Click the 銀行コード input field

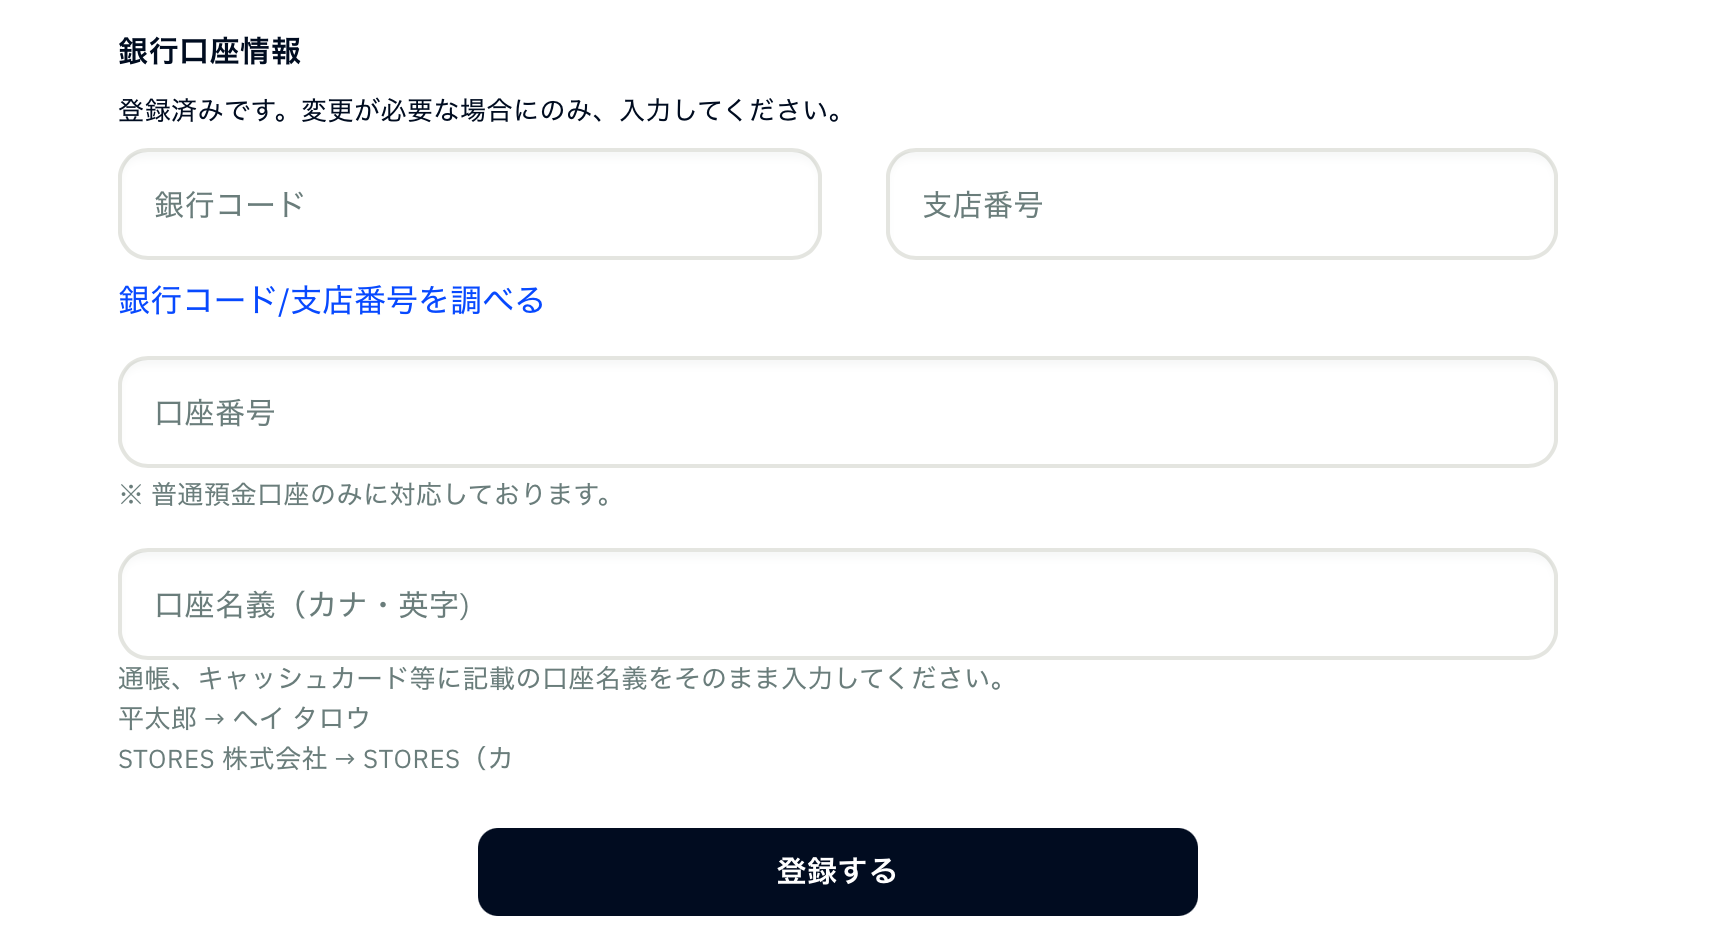[469, 204]
